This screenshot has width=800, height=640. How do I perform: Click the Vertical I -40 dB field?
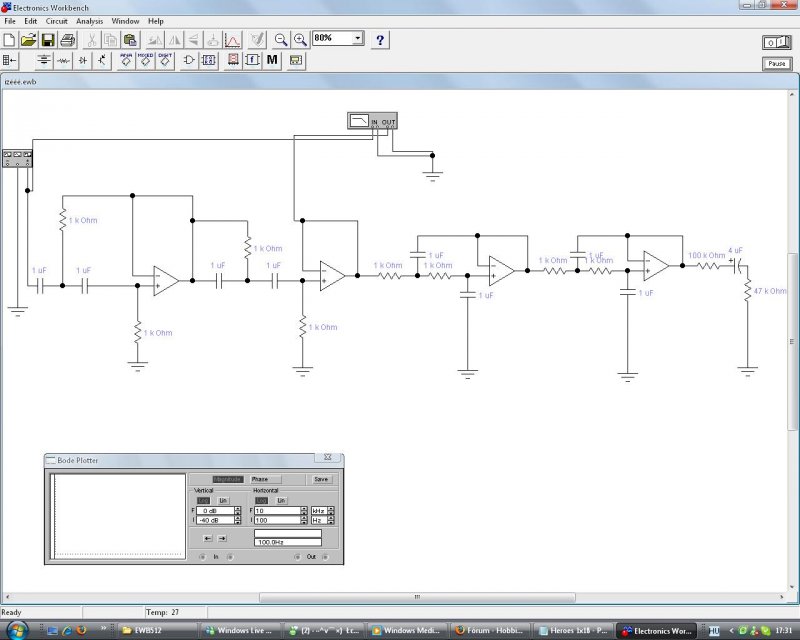(x=215, y=520)
